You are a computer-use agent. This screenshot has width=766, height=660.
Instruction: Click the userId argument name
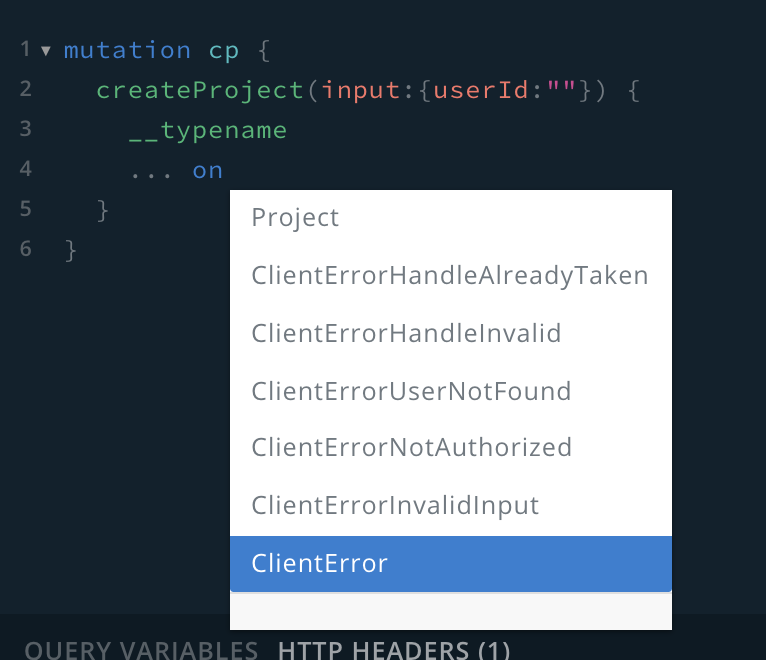pyautogui.click(x=481, y=90)
